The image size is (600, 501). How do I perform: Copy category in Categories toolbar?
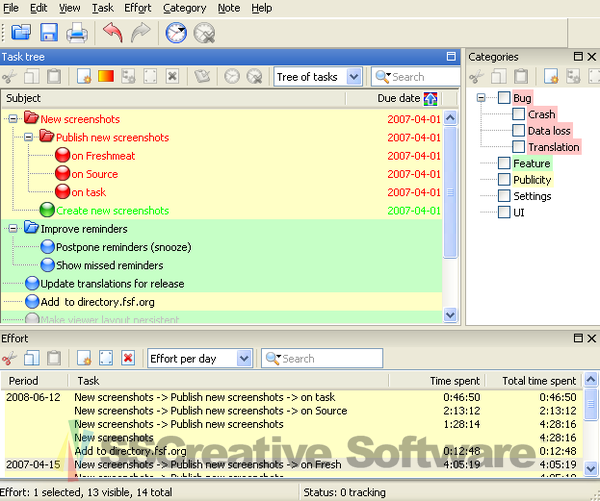pos(498,77)
